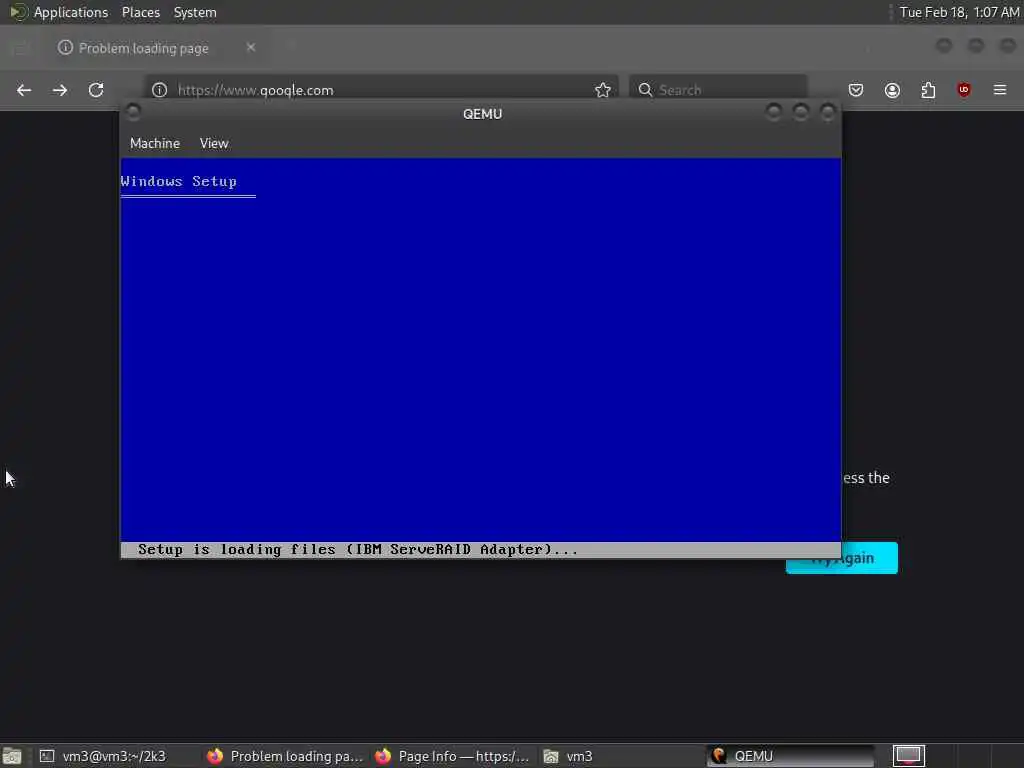Minimize the QEMU window

point(774,112)
